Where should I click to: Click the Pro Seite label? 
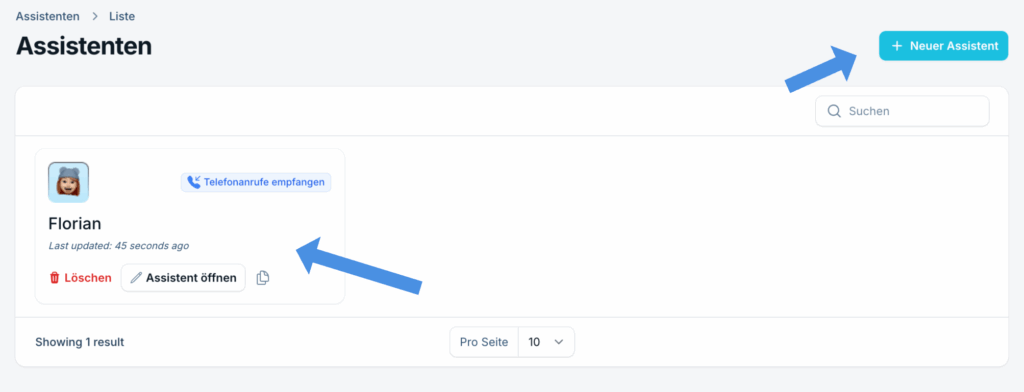tap(484, 342)
